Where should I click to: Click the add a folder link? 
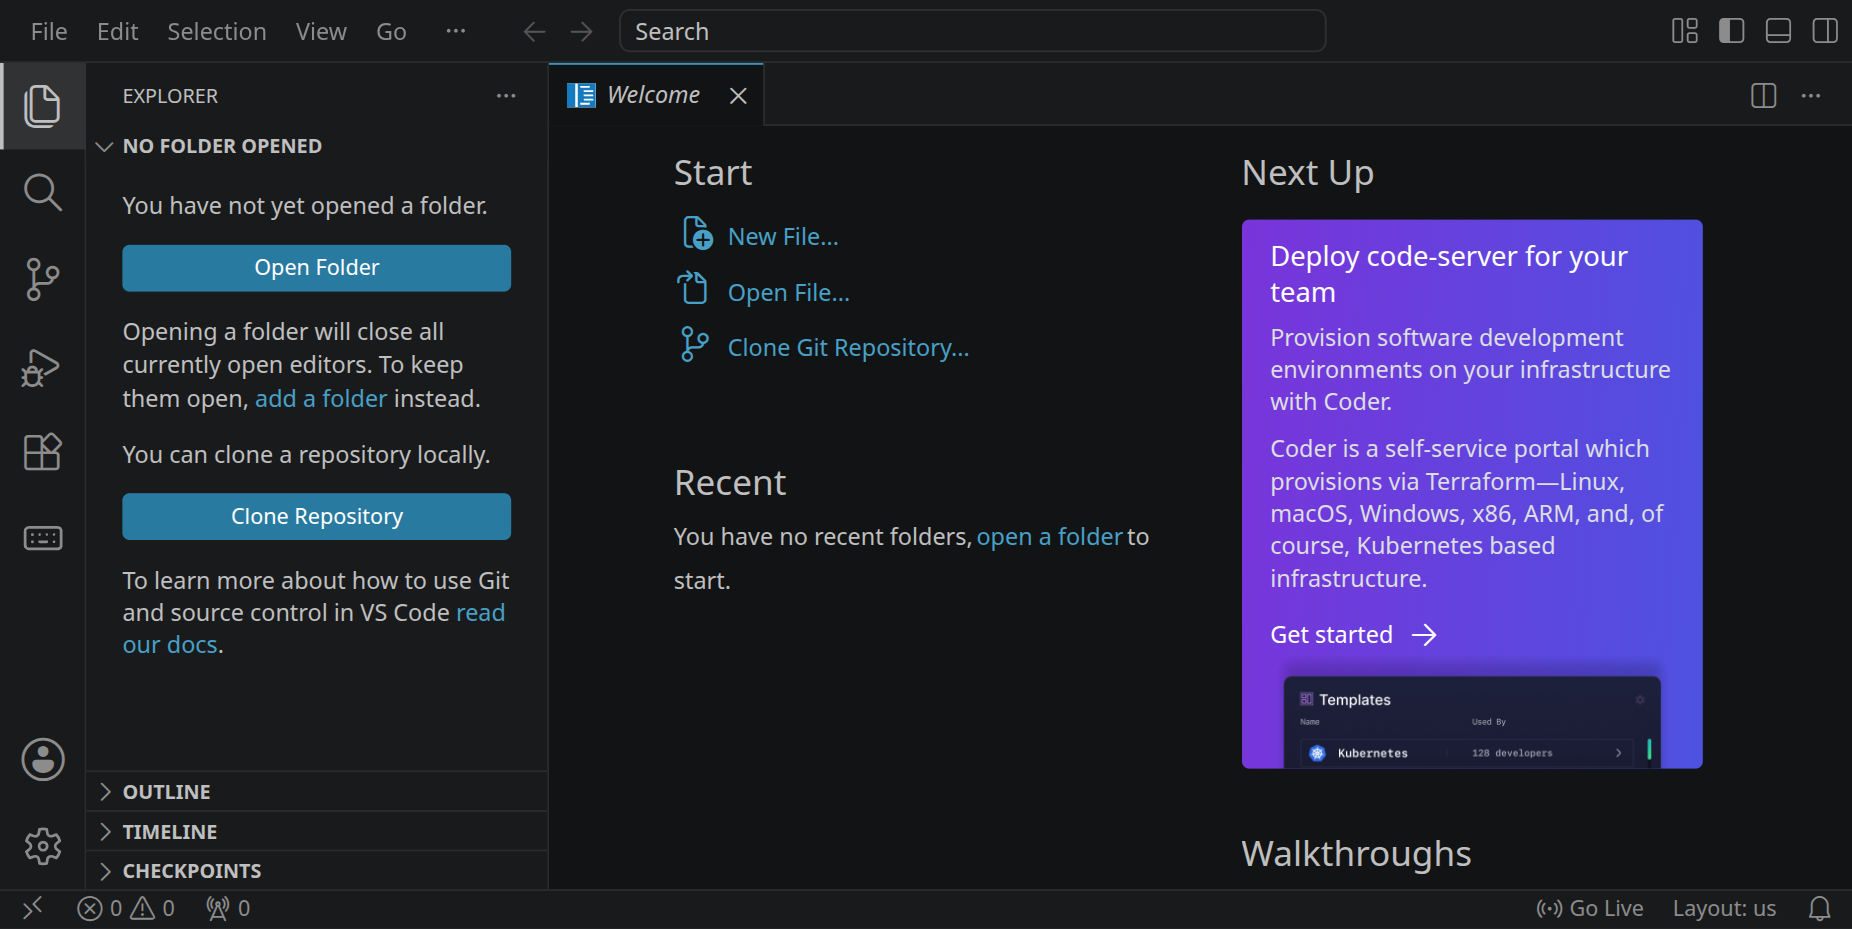[x=321, y=399]
